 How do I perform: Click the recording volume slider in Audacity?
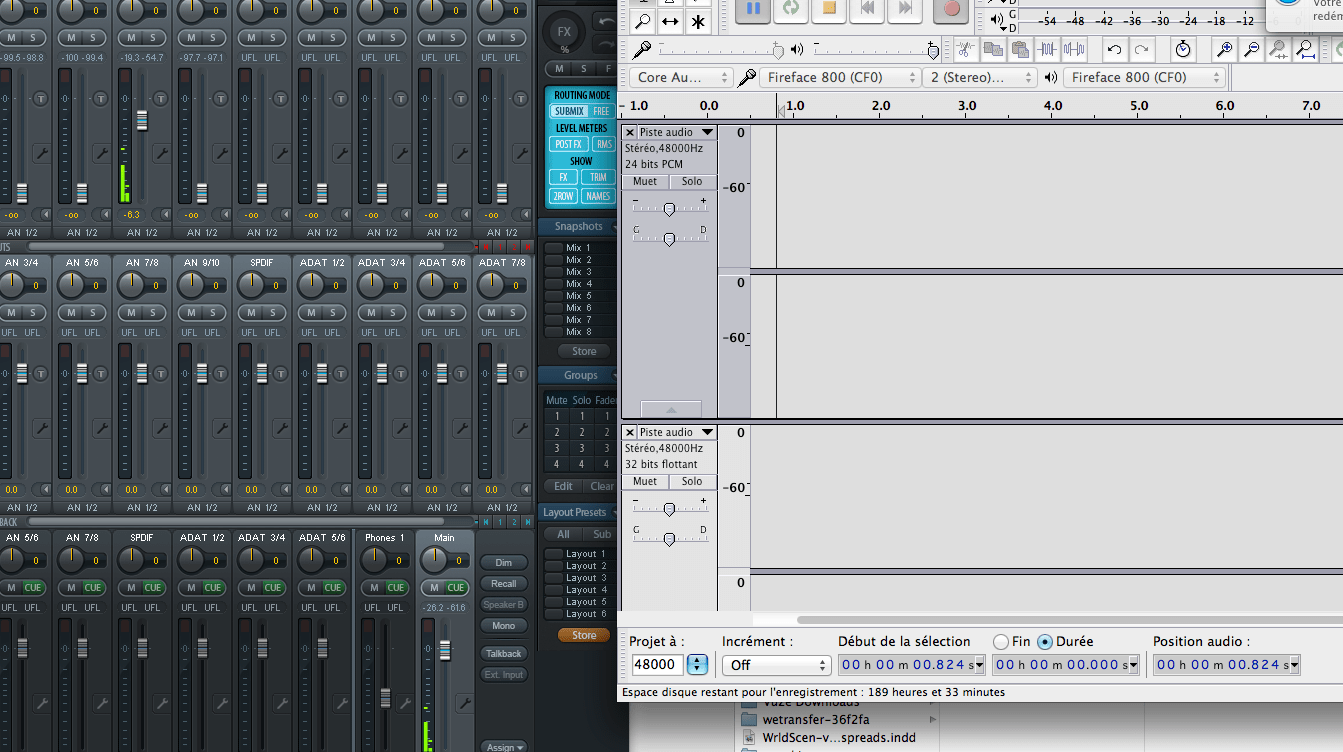(719, 49)
